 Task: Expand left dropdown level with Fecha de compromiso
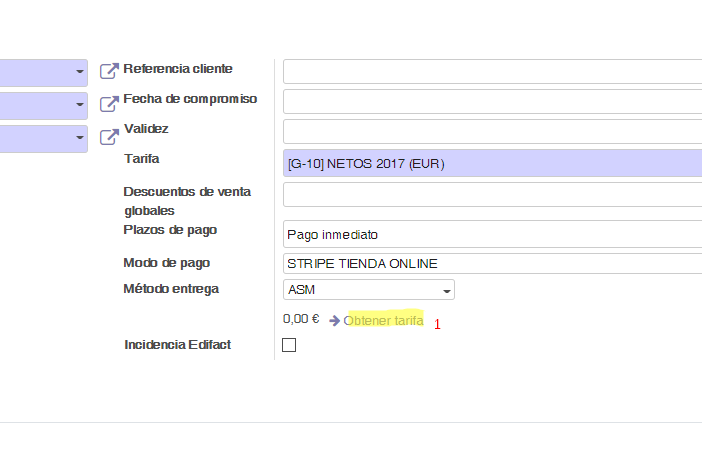tap(79, 105)
